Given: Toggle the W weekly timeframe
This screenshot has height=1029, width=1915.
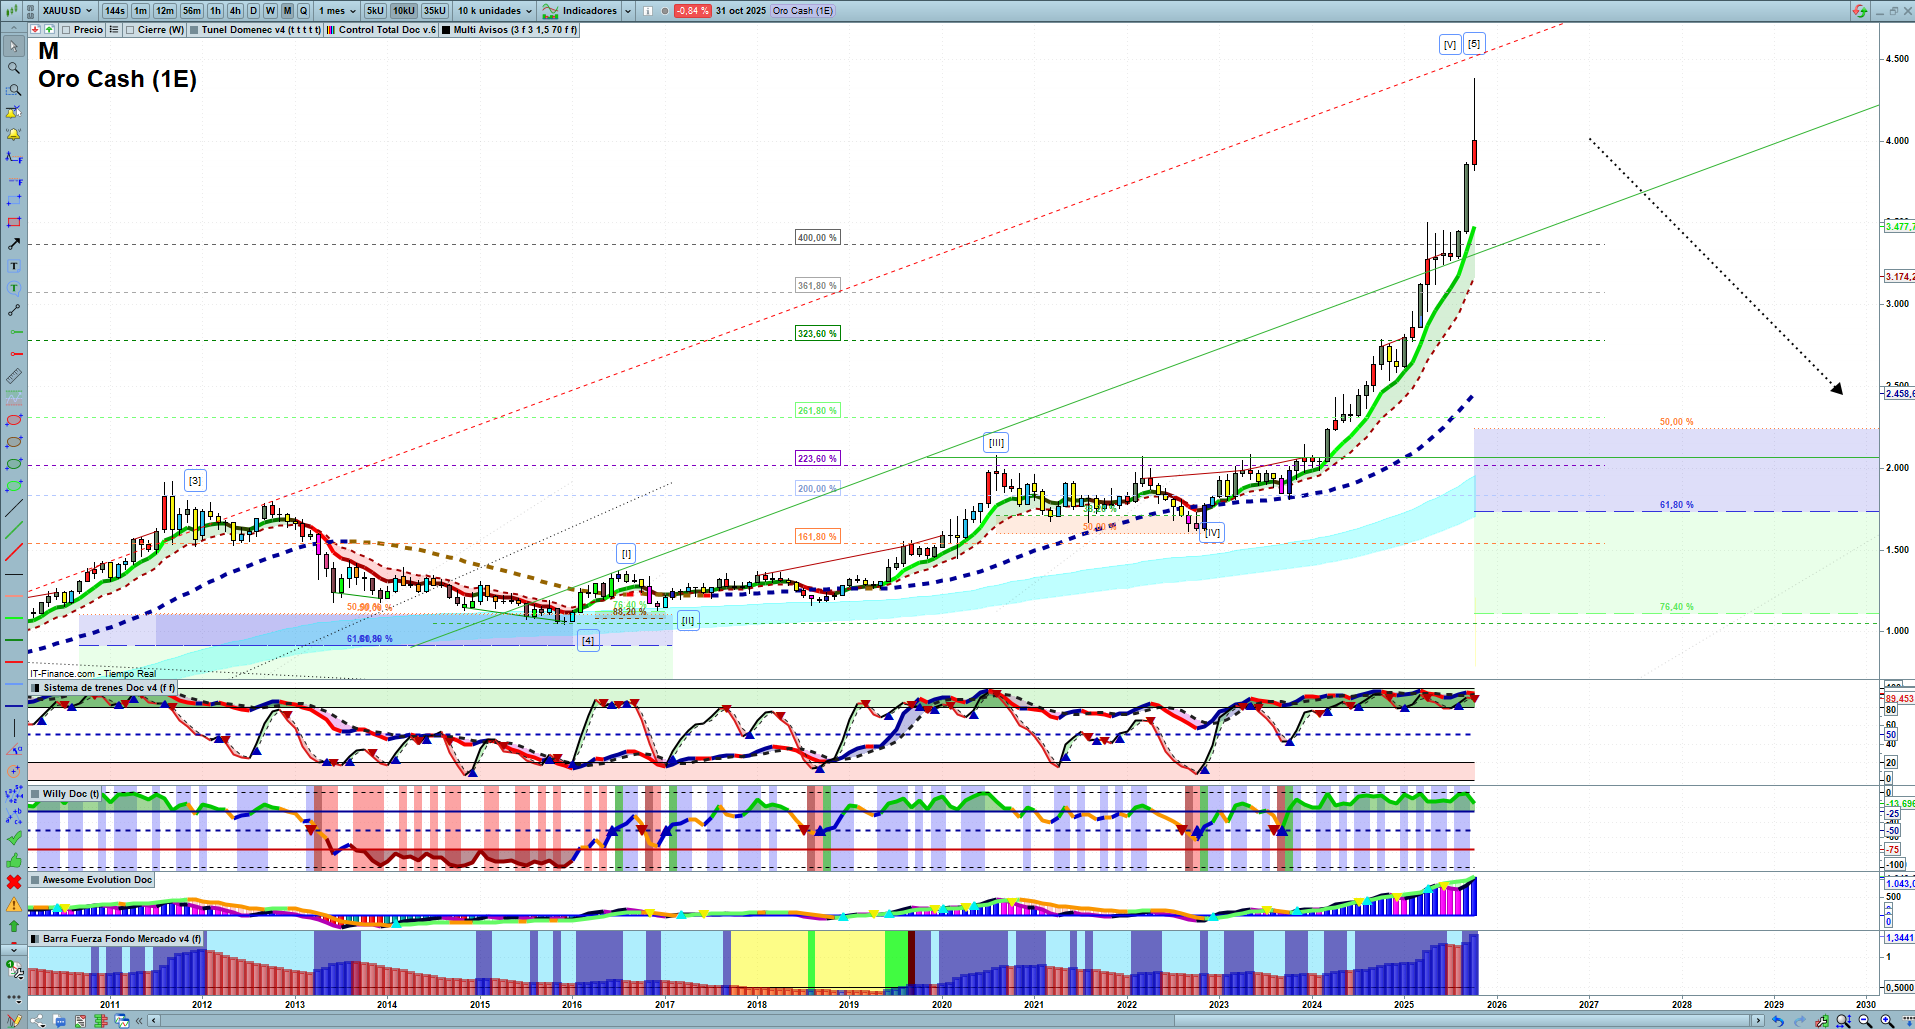Looking at the screenshot, I should [x=270, y=11].
